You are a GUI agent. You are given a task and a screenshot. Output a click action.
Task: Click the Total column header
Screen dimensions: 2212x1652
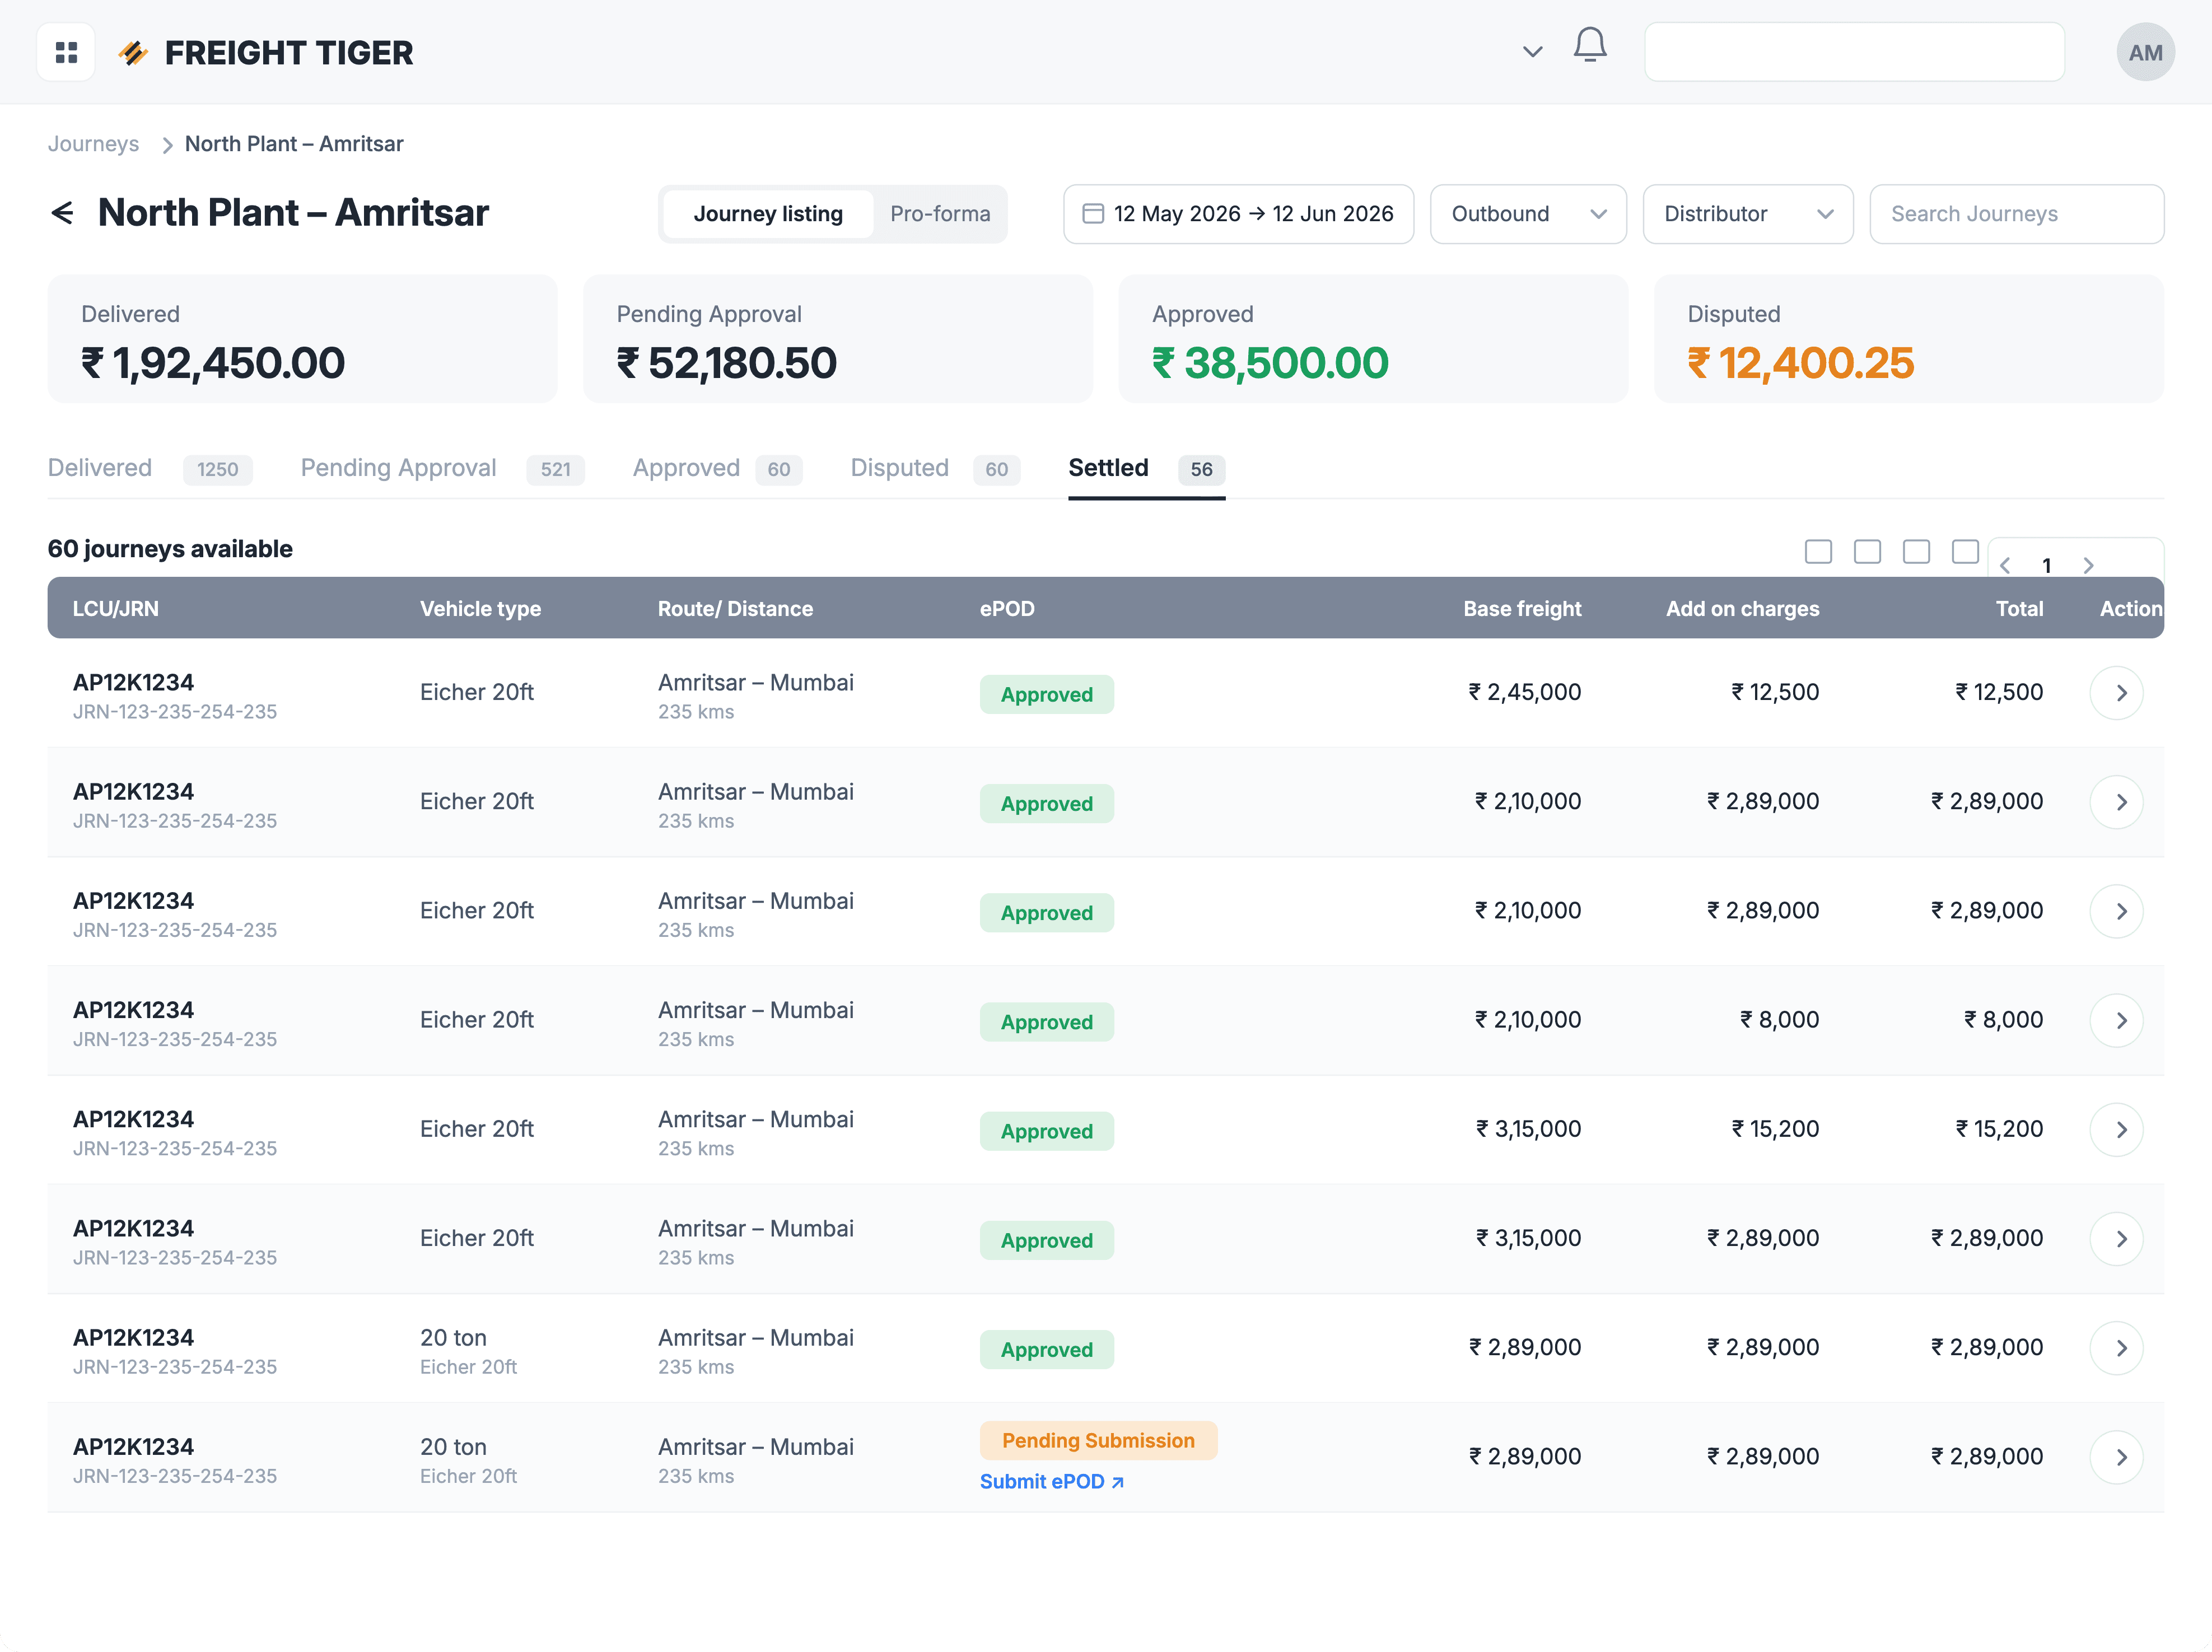coord(2019,609)
